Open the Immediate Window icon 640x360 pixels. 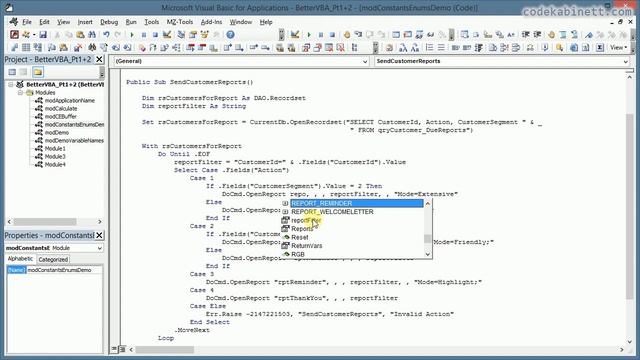coord(407,35)
